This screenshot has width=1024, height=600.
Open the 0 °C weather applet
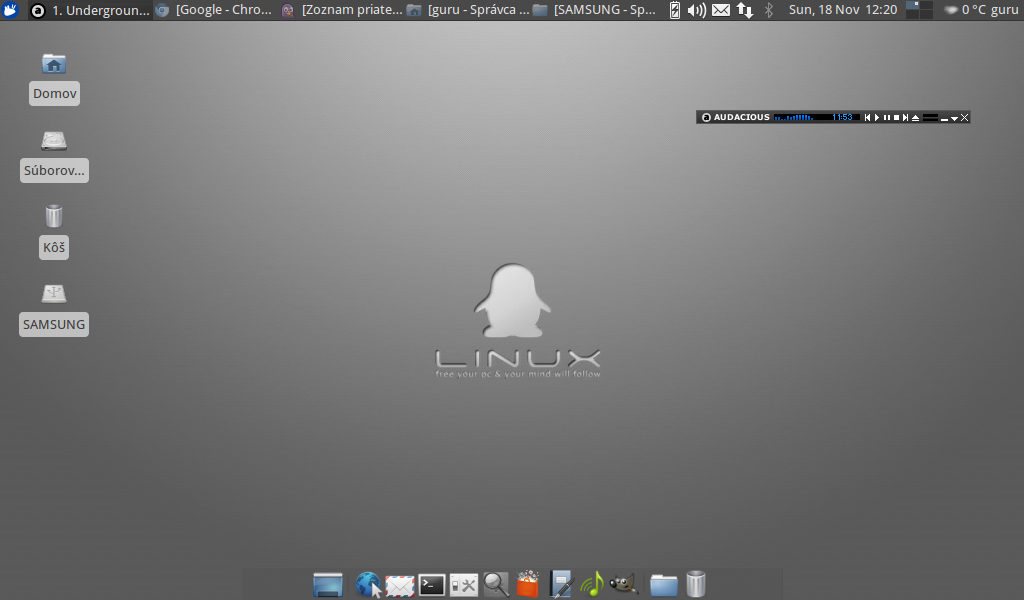(965, 10)
